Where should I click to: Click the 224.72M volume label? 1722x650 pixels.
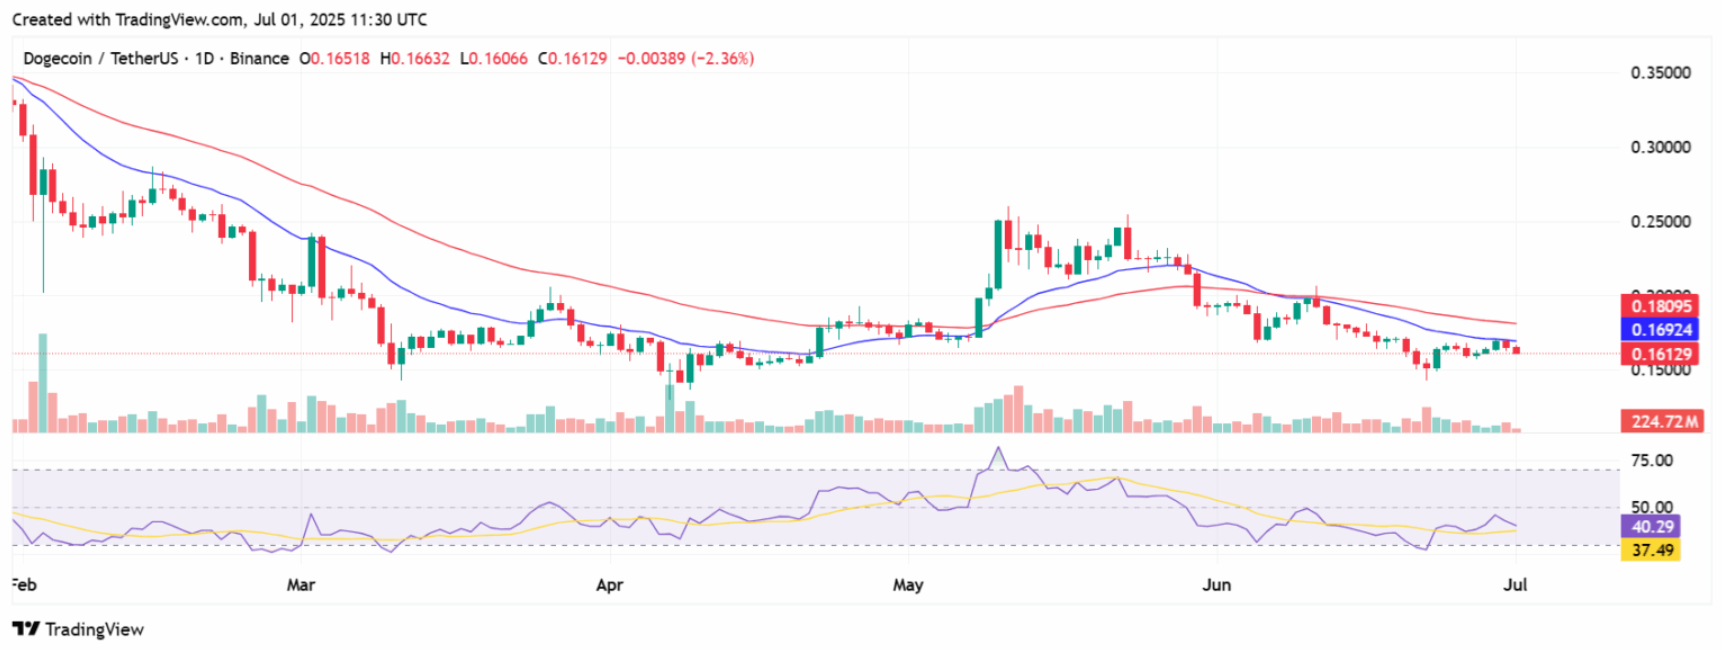pos(1664,421)
